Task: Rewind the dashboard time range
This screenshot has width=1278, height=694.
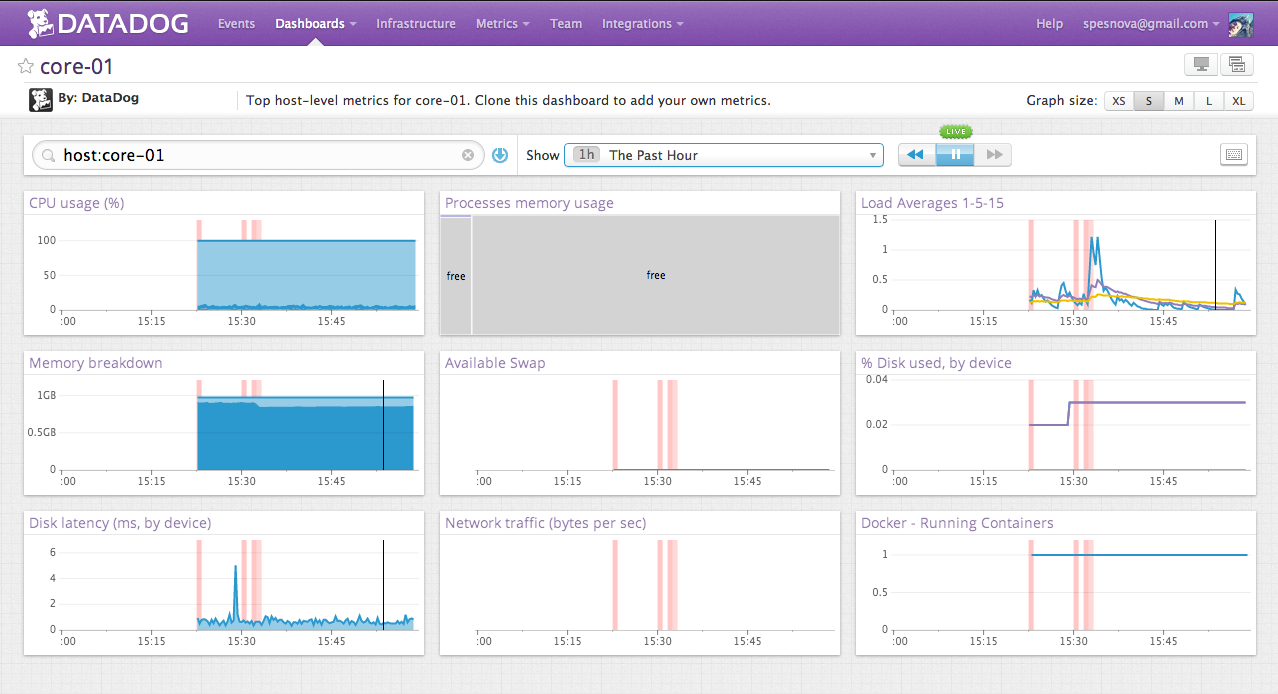Action: [915, 154]
